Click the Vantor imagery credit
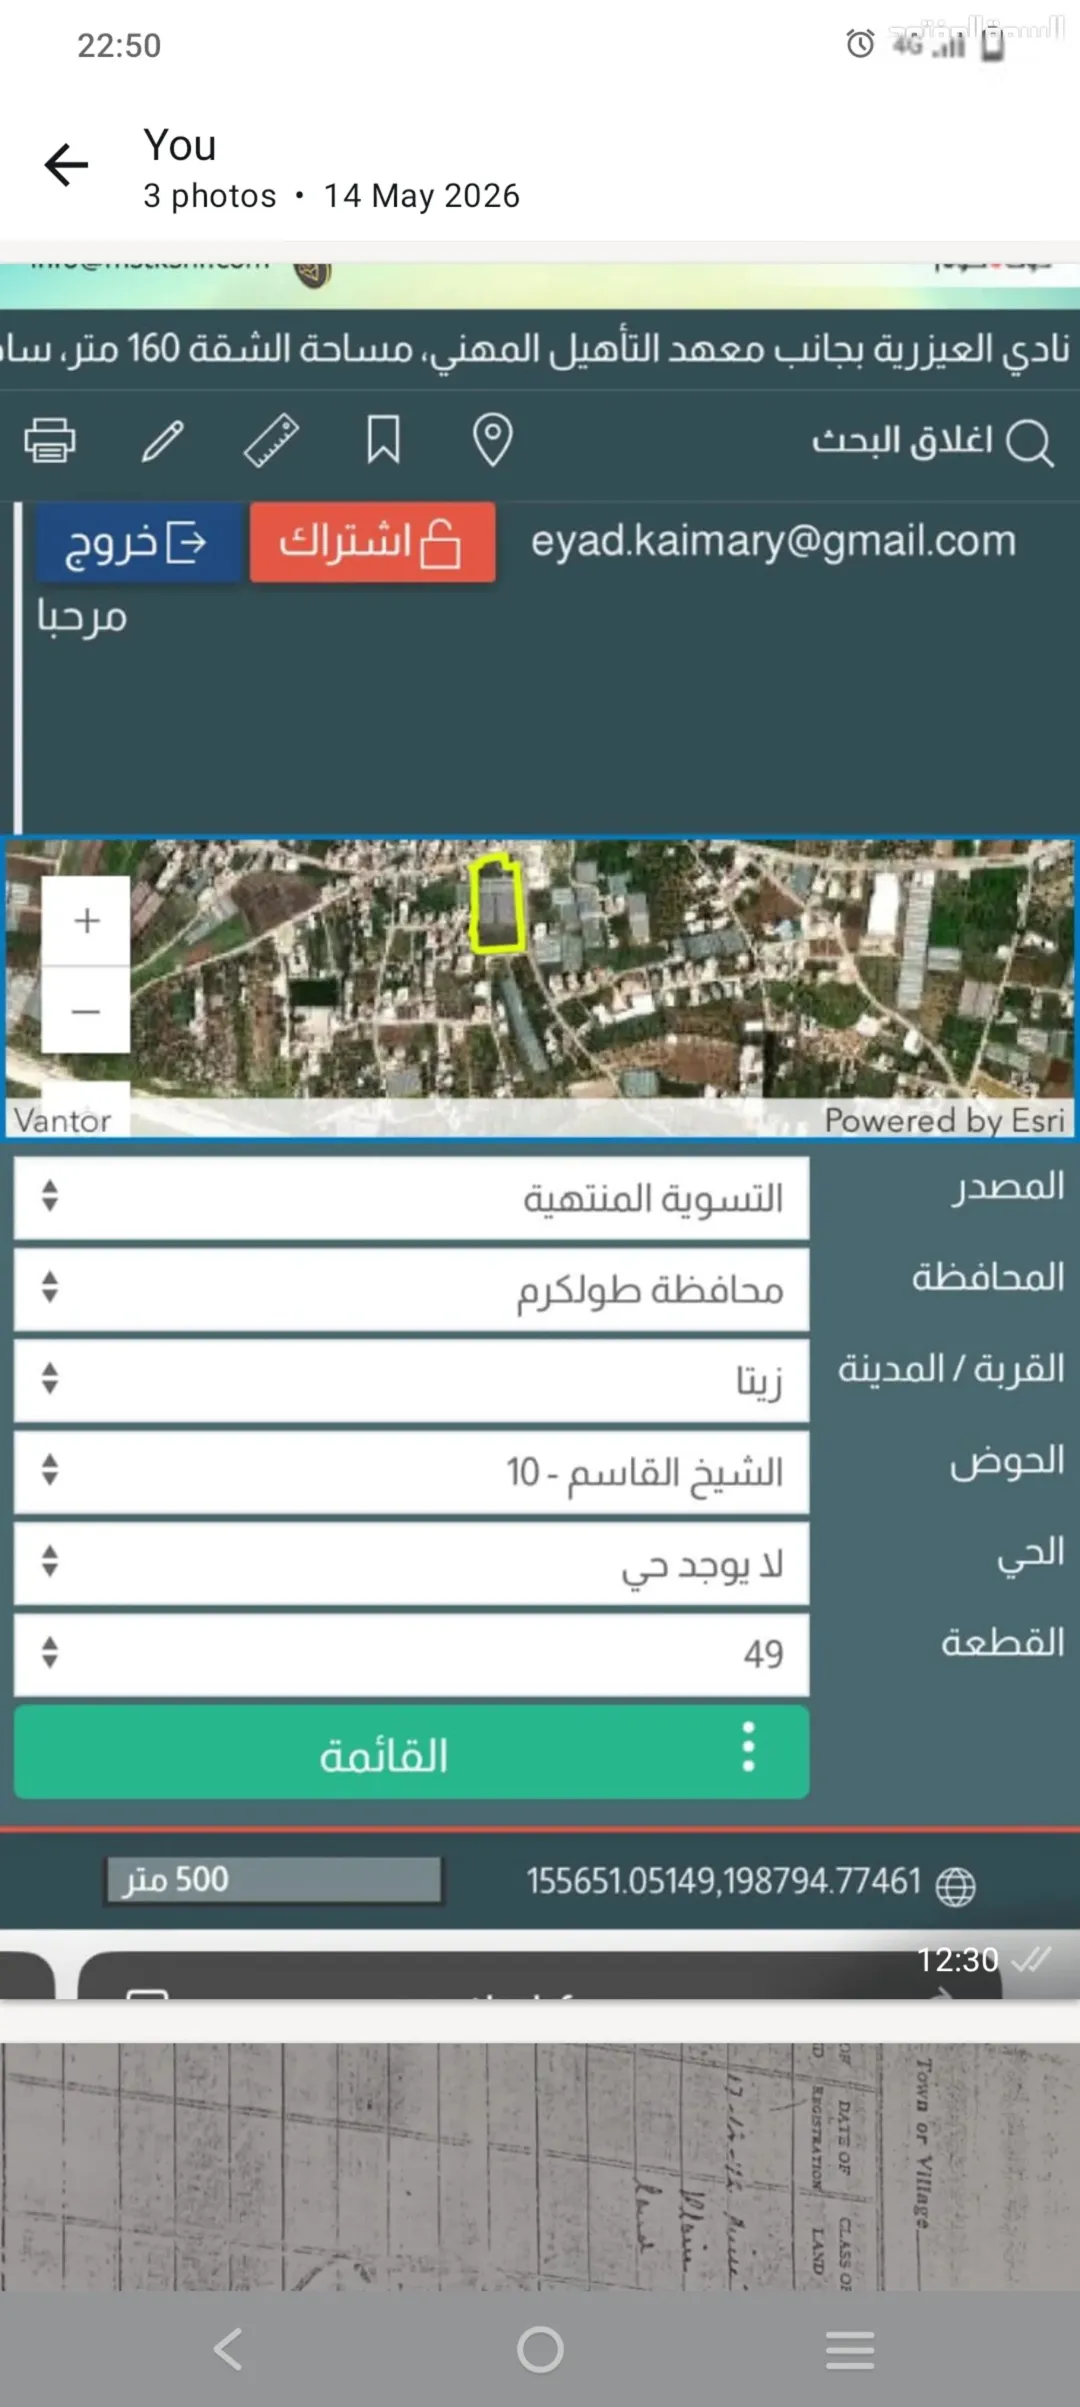Image resolution: width=1080 pixels, height=2407 pixels. click(62, 1120)
